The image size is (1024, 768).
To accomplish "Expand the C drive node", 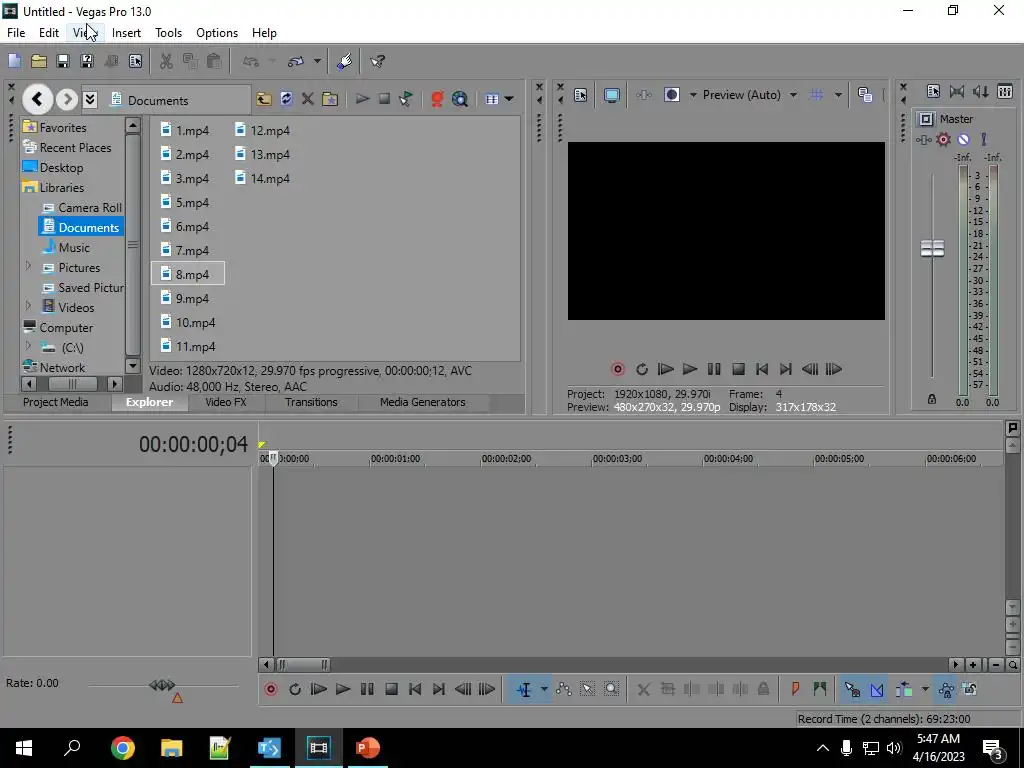I will click(x=28, y=346).
